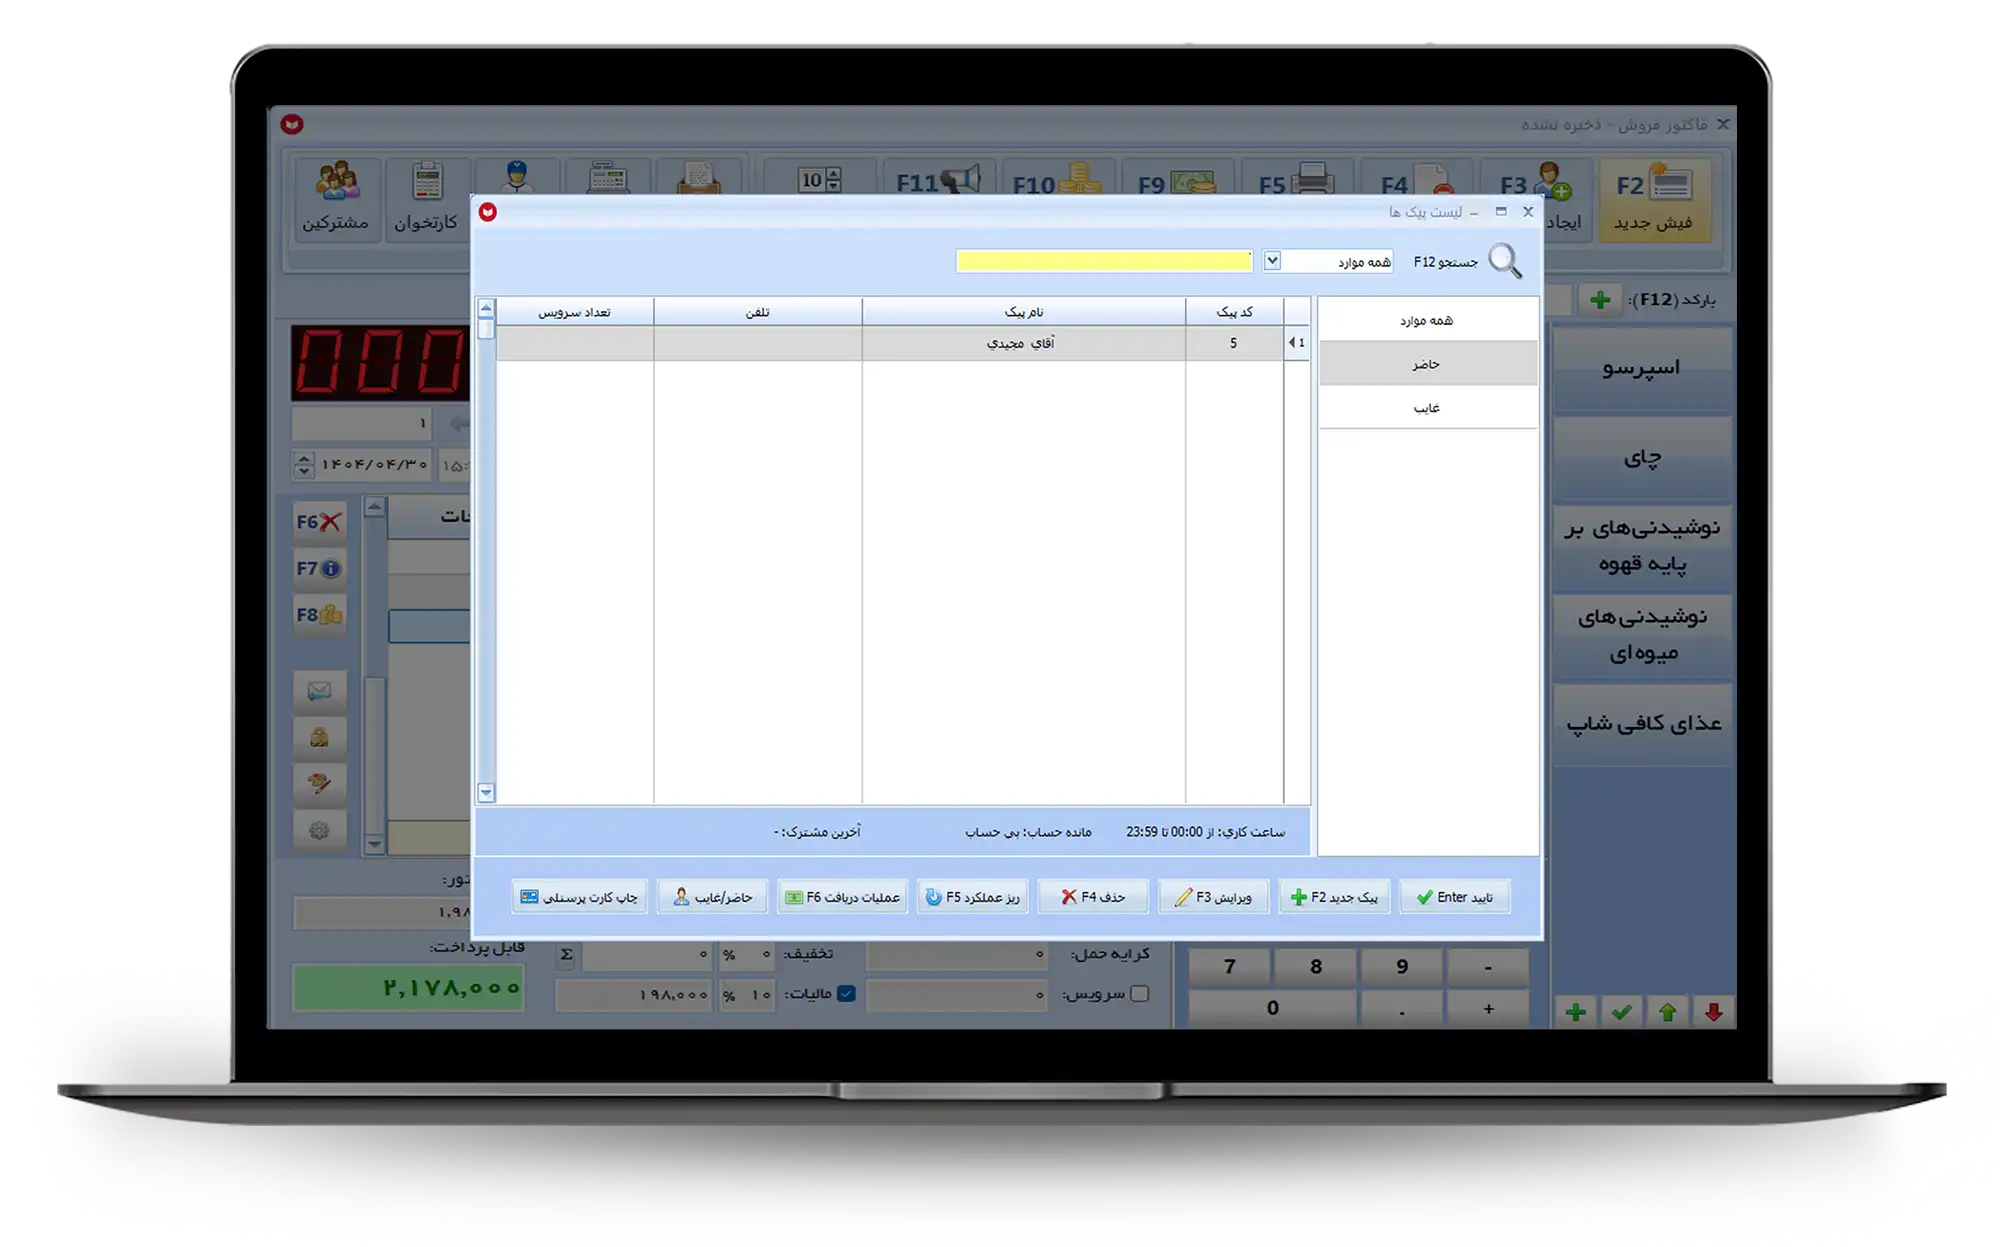Click green plus next to barcode field
The width and height of the screenshot is (2000, 1247).
pyautogui.click(x=1600, y=300)
